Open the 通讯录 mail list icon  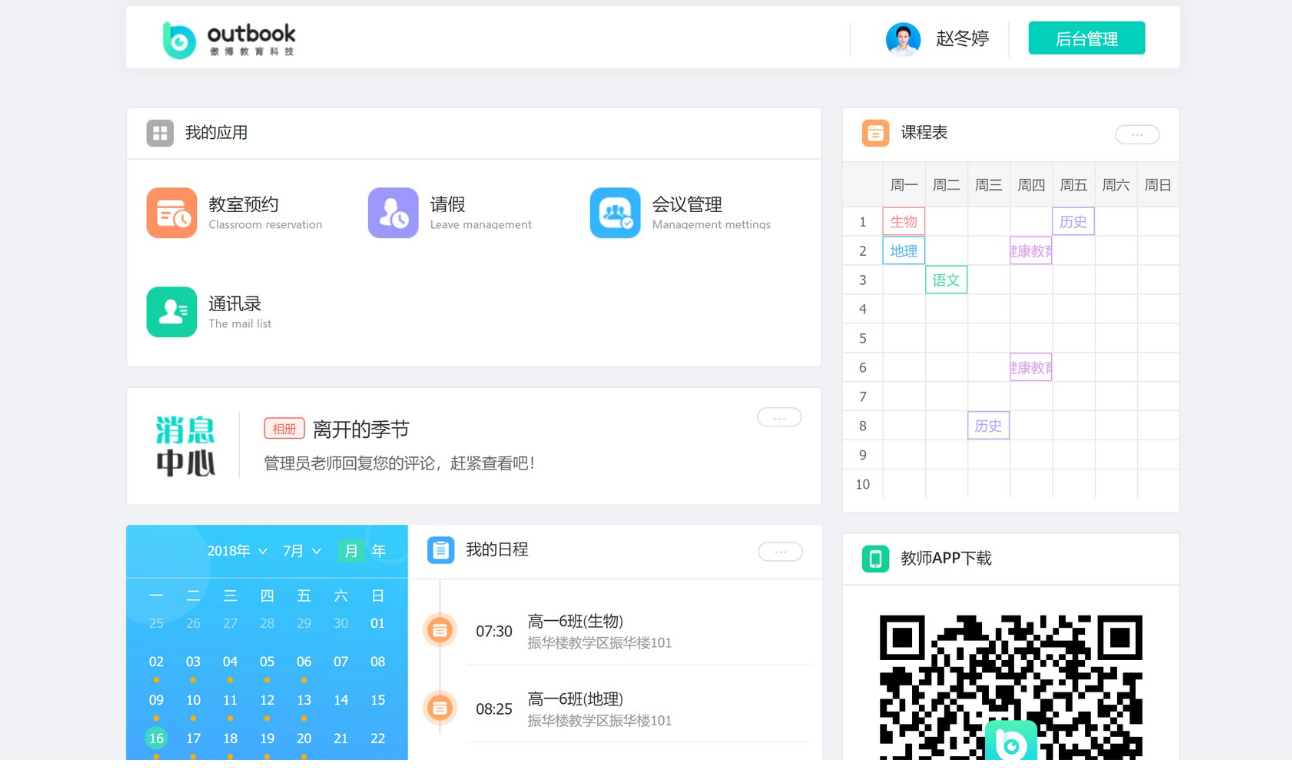tap(172, 312)
